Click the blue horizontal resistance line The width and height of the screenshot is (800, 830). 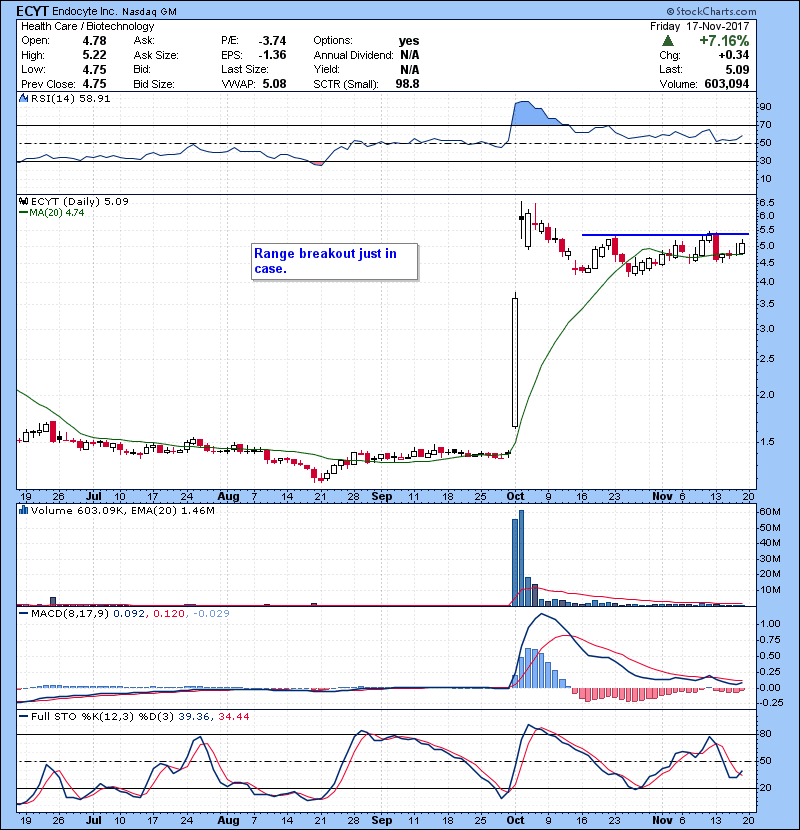point(666,234)
